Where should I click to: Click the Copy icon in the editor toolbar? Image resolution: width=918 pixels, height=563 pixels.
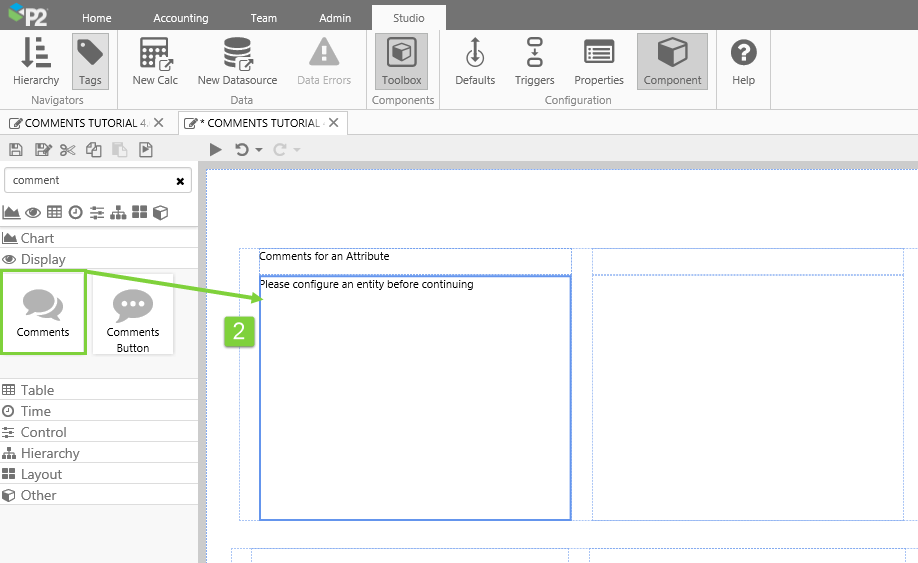[93, 150]
